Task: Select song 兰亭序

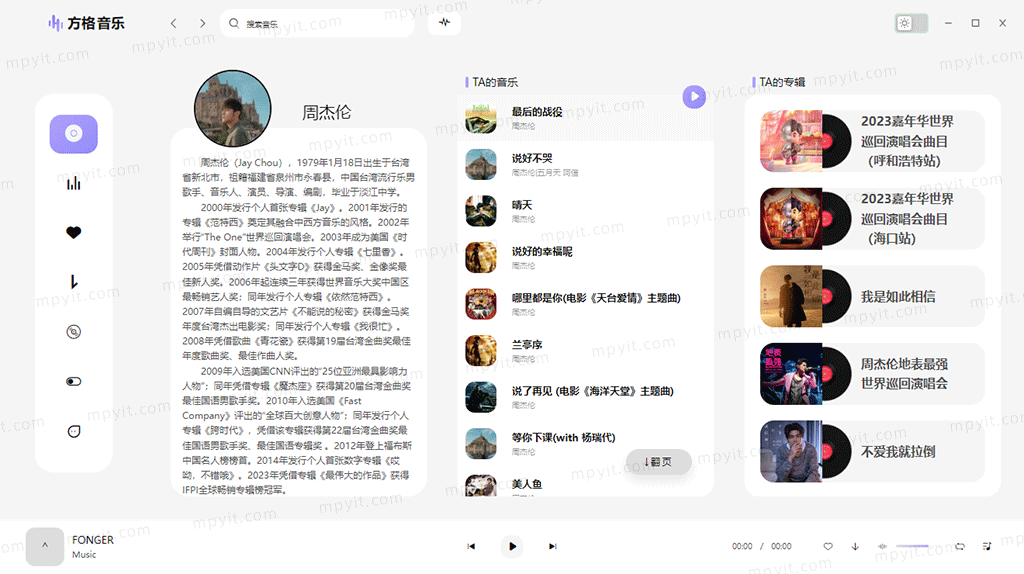Action: [x=586, y=351]
